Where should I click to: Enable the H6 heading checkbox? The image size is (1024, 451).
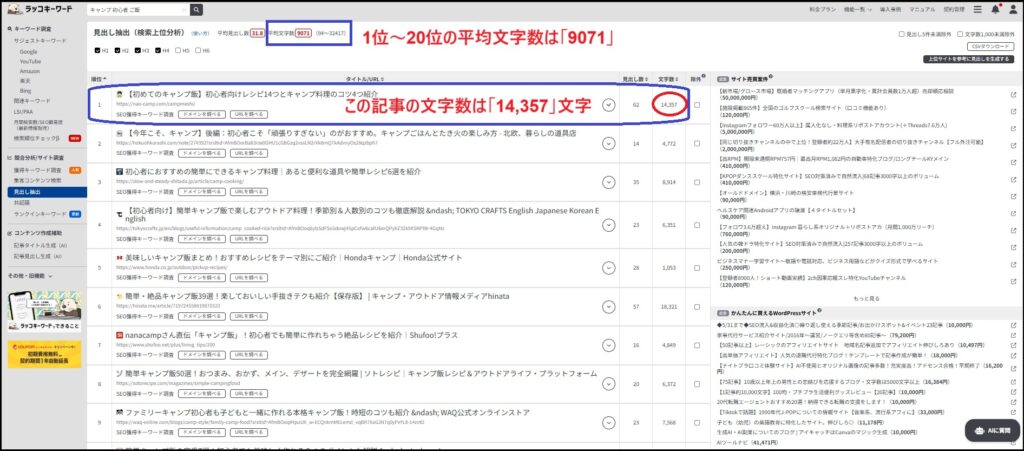pyautogui.click(x=197, y=50)
